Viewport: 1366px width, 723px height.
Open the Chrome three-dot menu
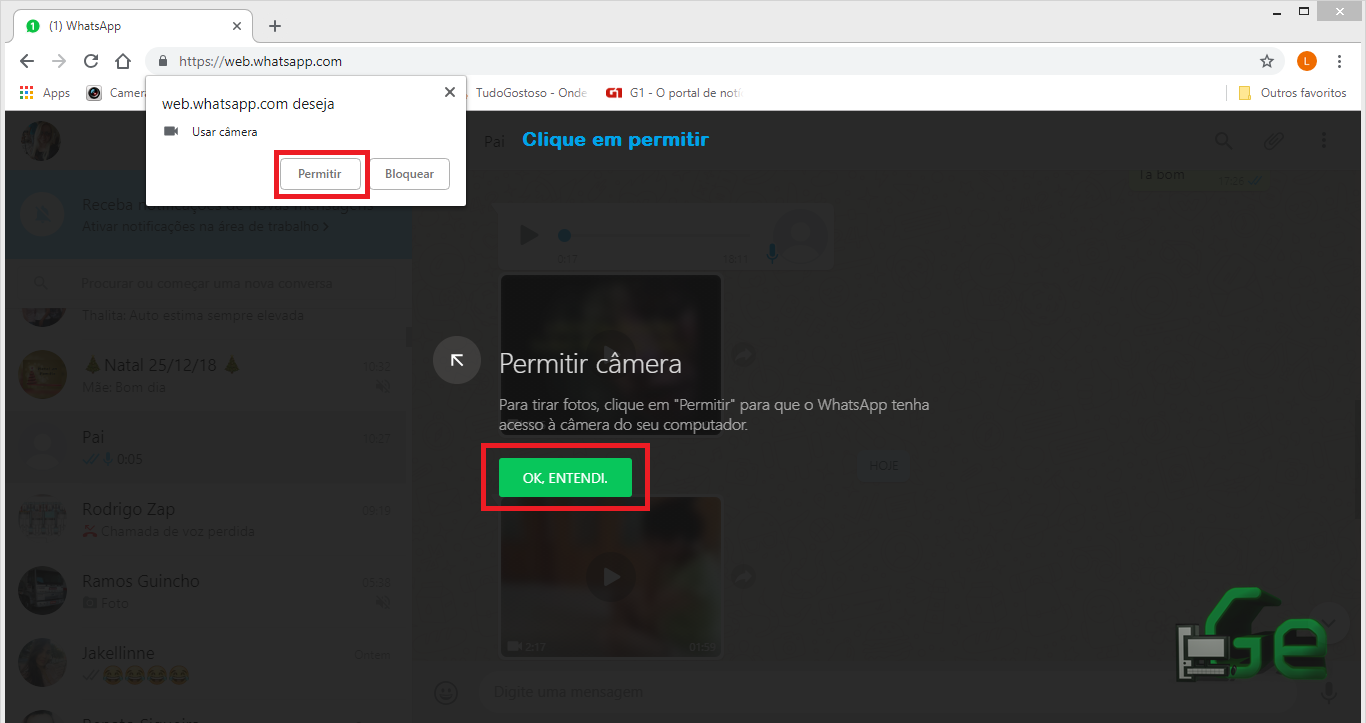point(1340,61)
